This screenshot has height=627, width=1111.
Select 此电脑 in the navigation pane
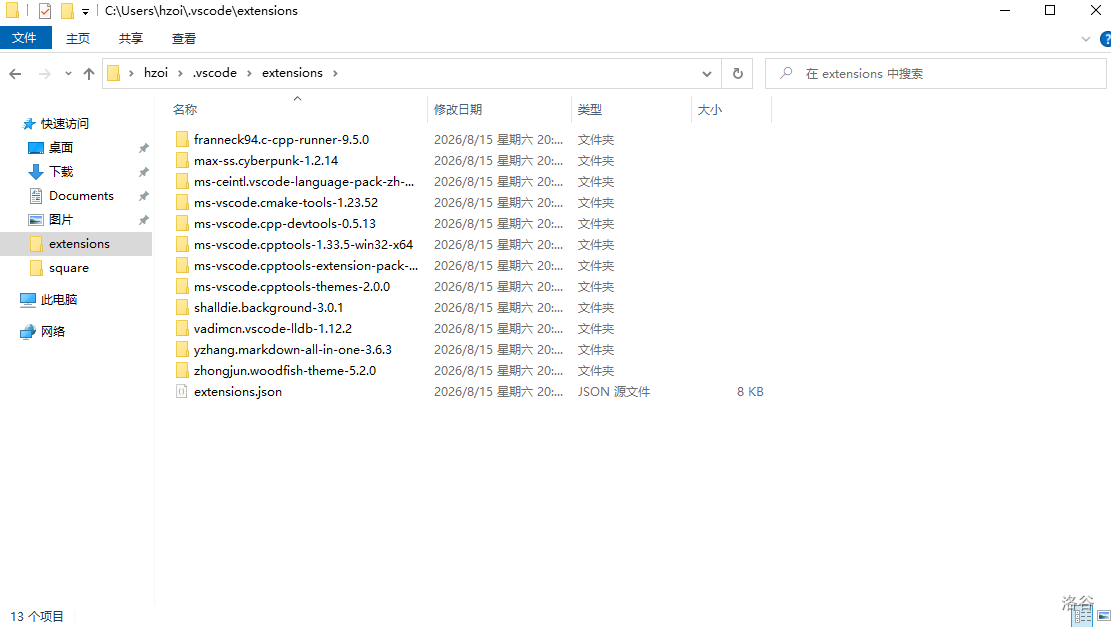pos(59,300)
